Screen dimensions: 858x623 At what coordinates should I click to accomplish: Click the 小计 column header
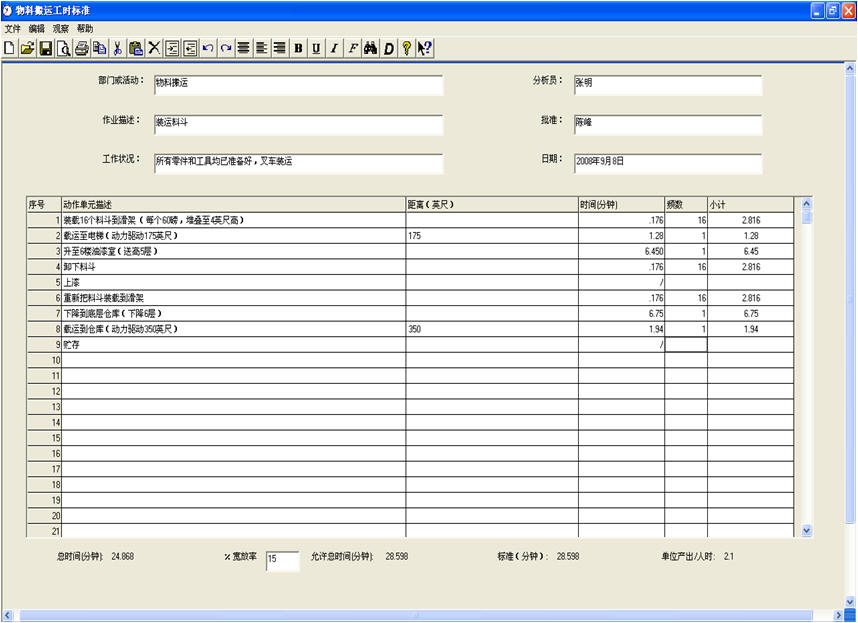coord(750,204)
